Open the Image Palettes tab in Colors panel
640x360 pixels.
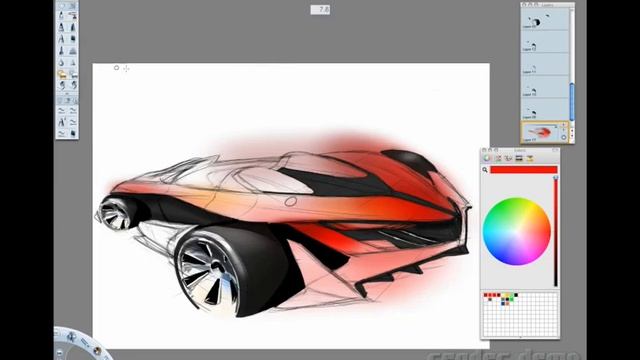point(519,158)
